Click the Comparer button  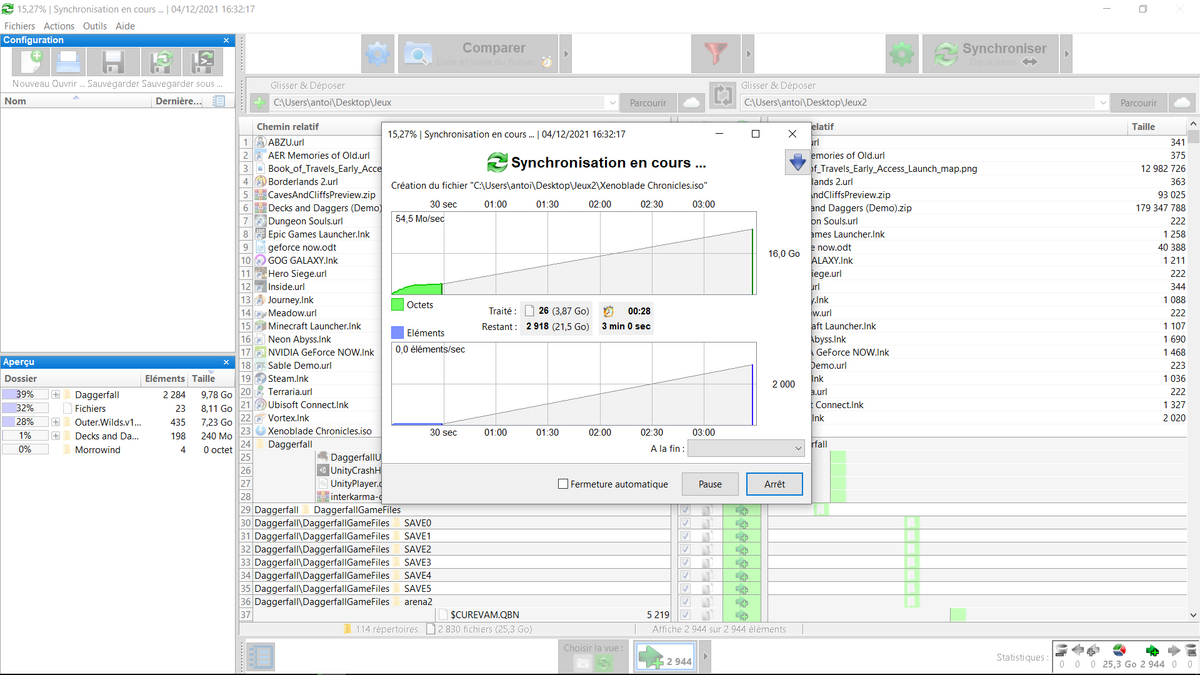pyautogui.click(x=478, y=54)
